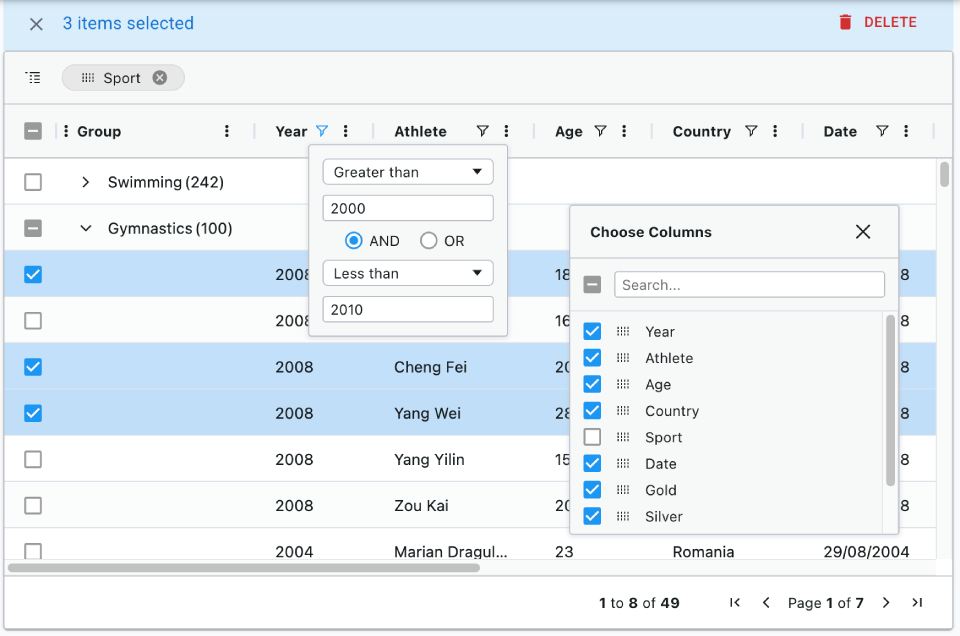
Task: Enable the Sport column checkbox
Action: coord(592,437)
